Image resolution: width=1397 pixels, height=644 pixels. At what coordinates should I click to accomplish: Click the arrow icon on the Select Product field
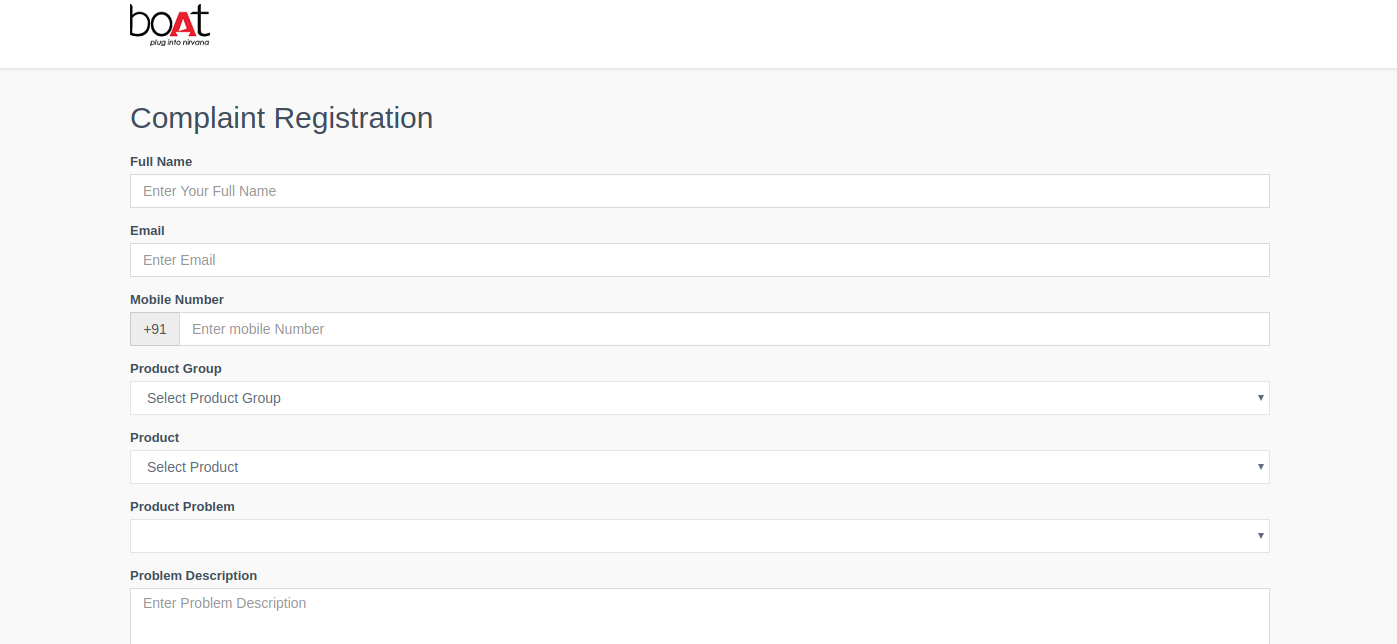coord(1260,467)
